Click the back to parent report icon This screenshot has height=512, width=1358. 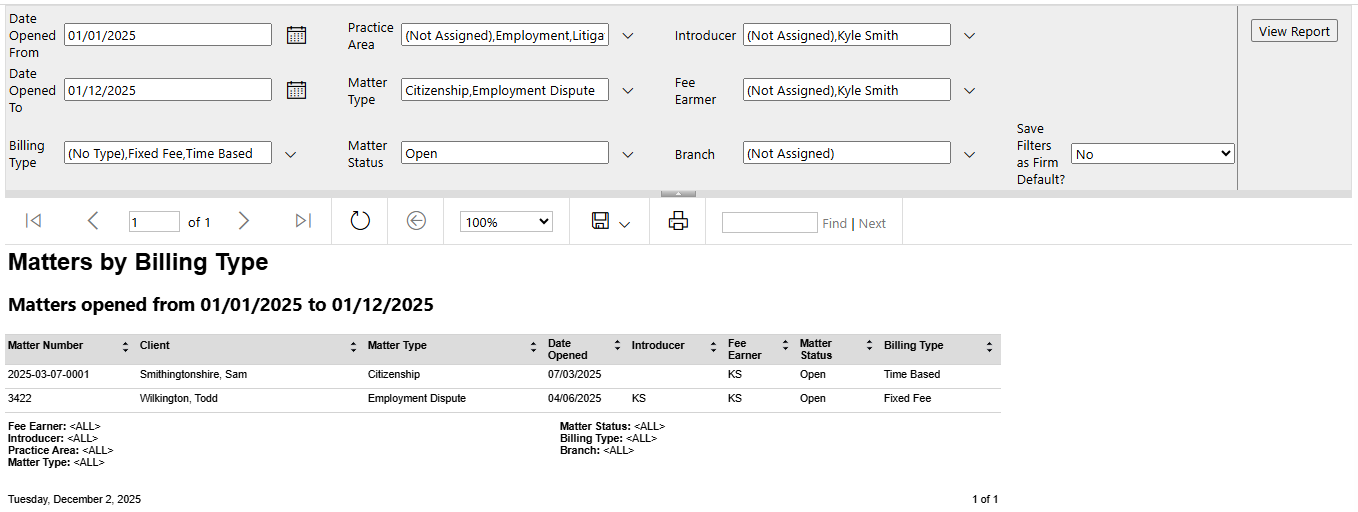click(416, 221)
